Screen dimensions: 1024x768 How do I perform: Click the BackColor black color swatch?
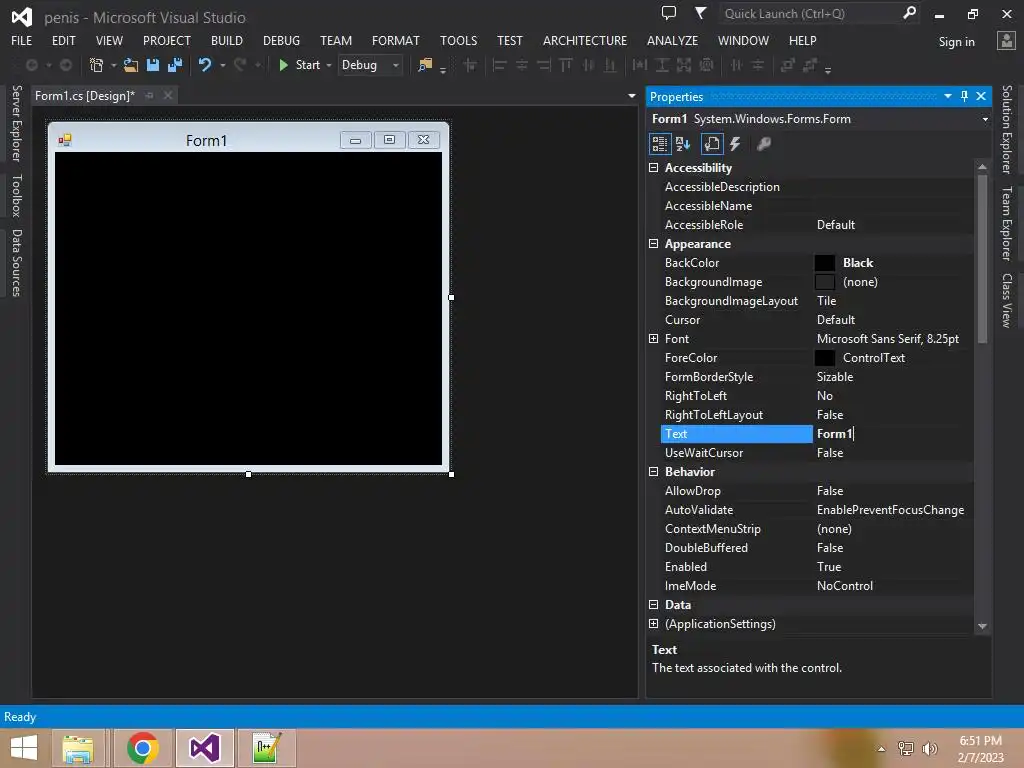[x=825, y=263]
